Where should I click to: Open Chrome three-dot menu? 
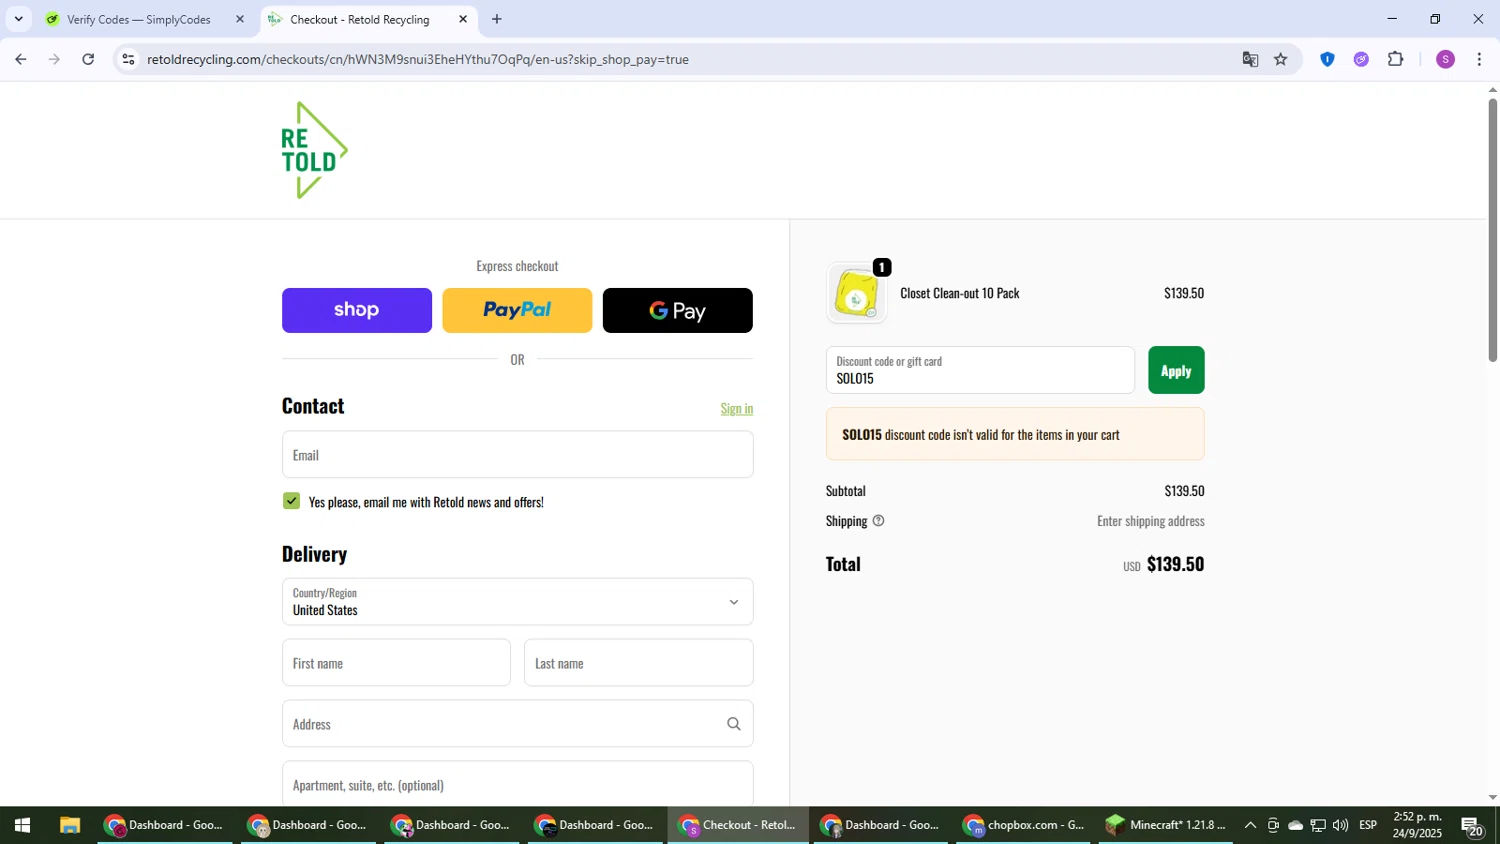(1479, 59)
